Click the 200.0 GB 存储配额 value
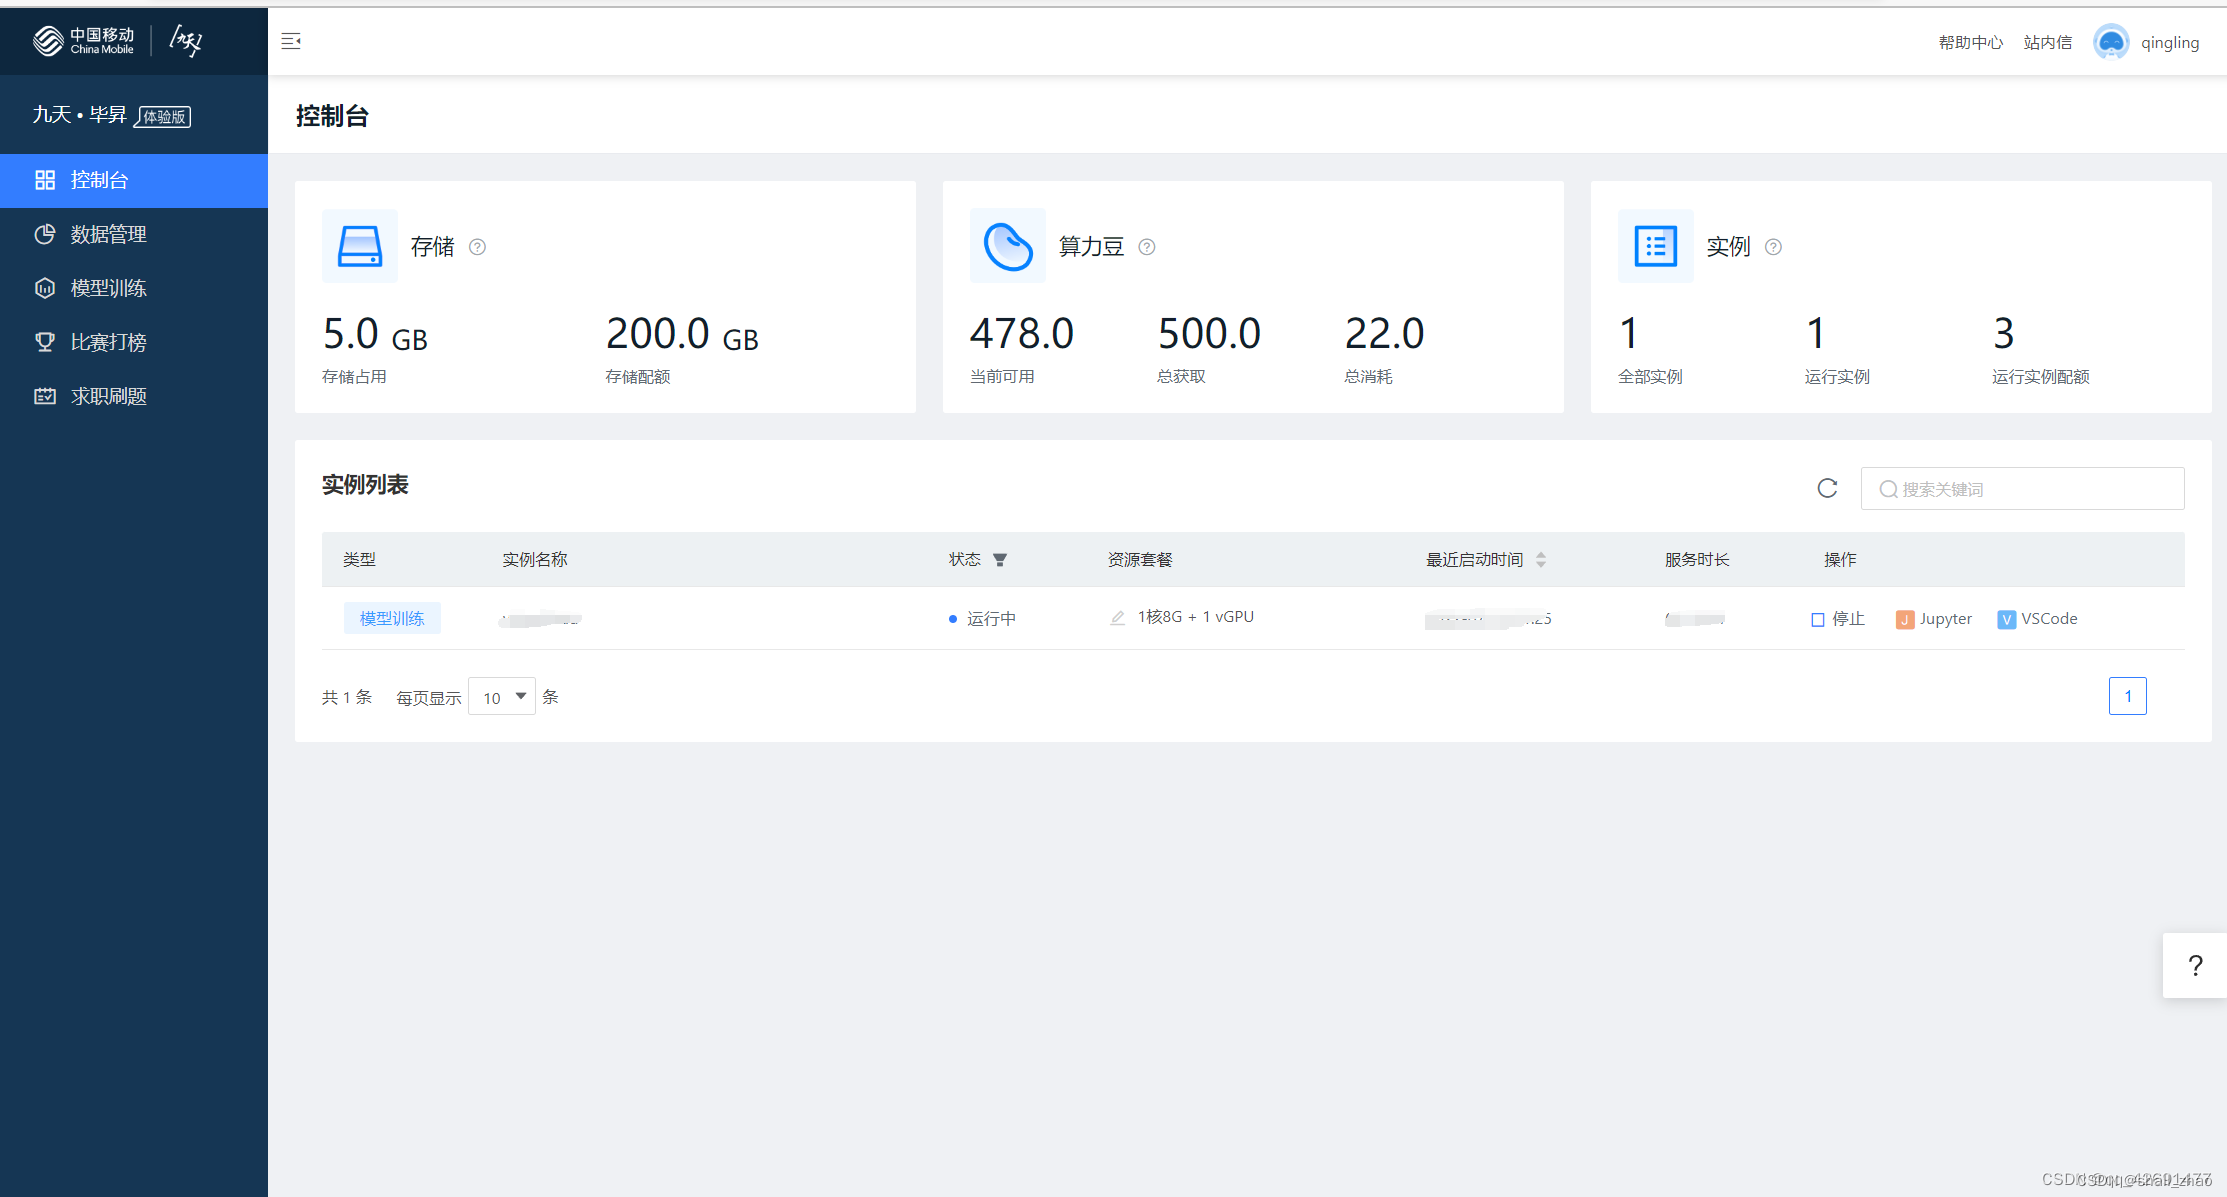 pyautogui.click(x=682, y=334)
